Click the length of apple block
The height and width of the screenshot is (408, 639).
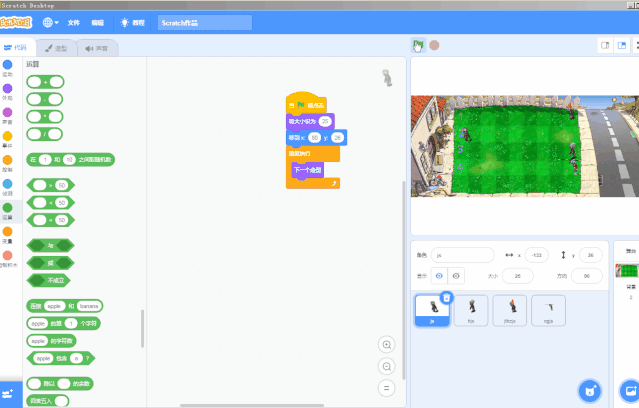51,341
